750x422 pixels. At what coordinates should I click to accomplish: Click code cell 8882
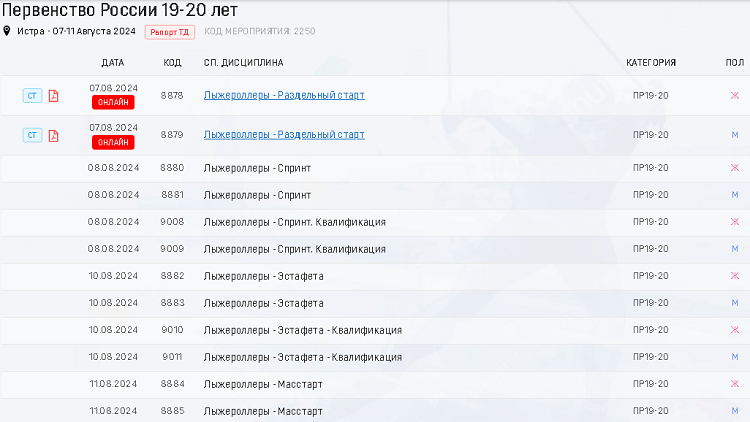click(x=172, y=276)
